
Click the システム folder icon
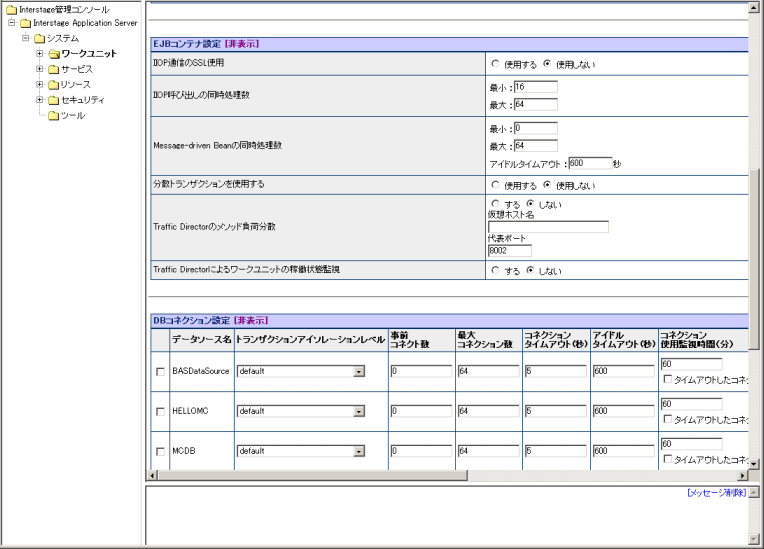coord(38,38)
